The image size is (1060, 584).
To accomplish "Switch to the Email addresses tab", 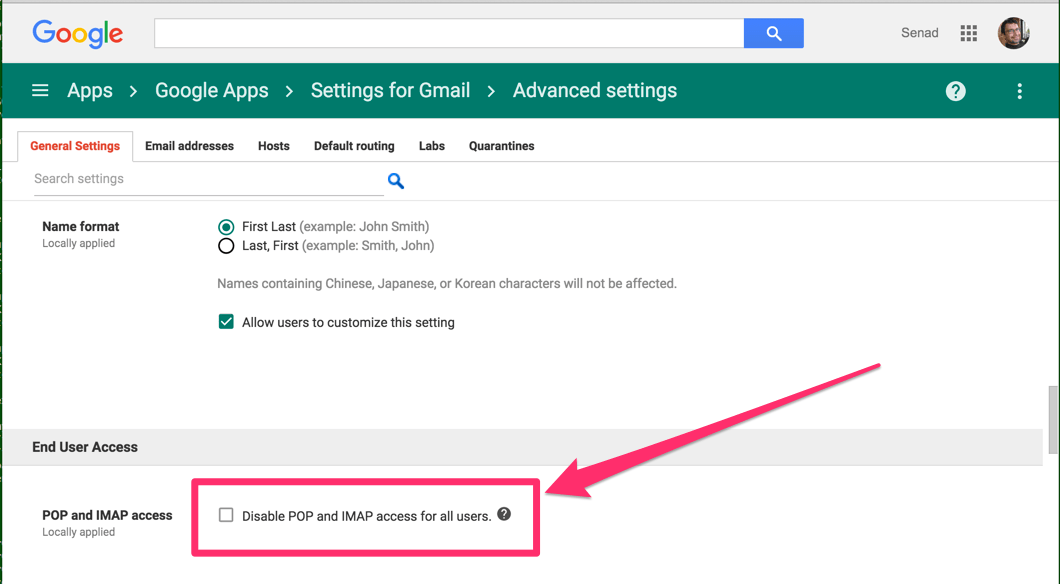I will [x=189, y=146].
